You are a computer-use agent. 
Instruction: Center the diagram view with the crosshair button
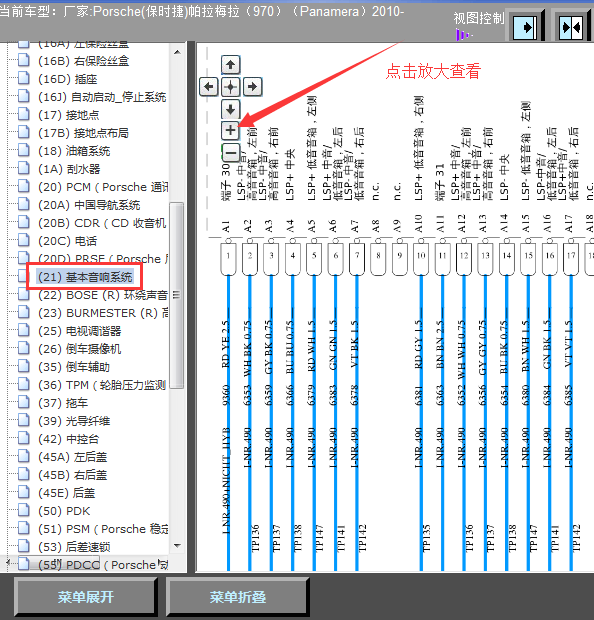[231, 87]
